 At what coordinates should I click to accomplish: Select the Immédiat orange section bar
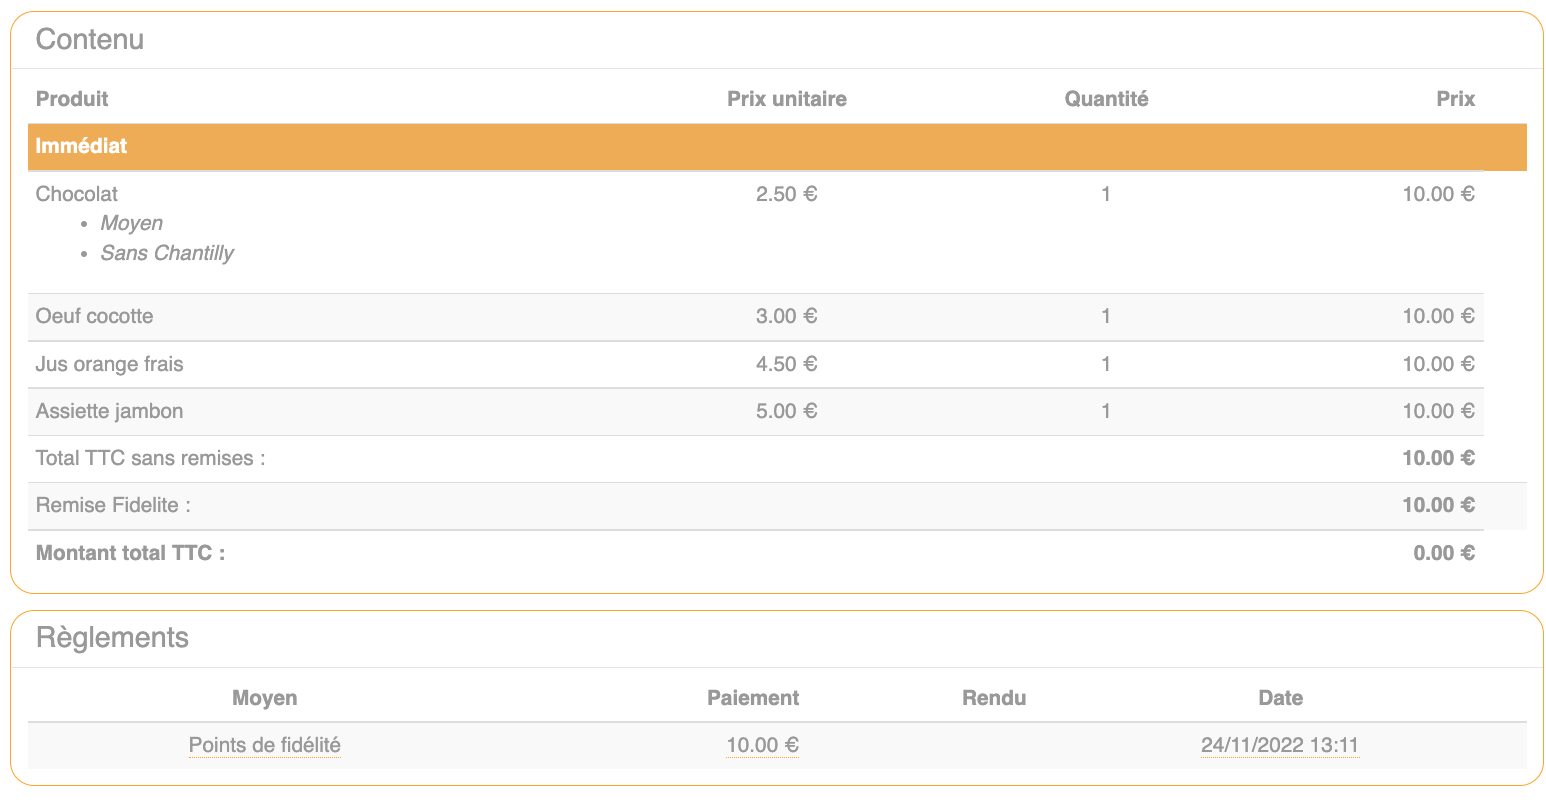[776, 146]
